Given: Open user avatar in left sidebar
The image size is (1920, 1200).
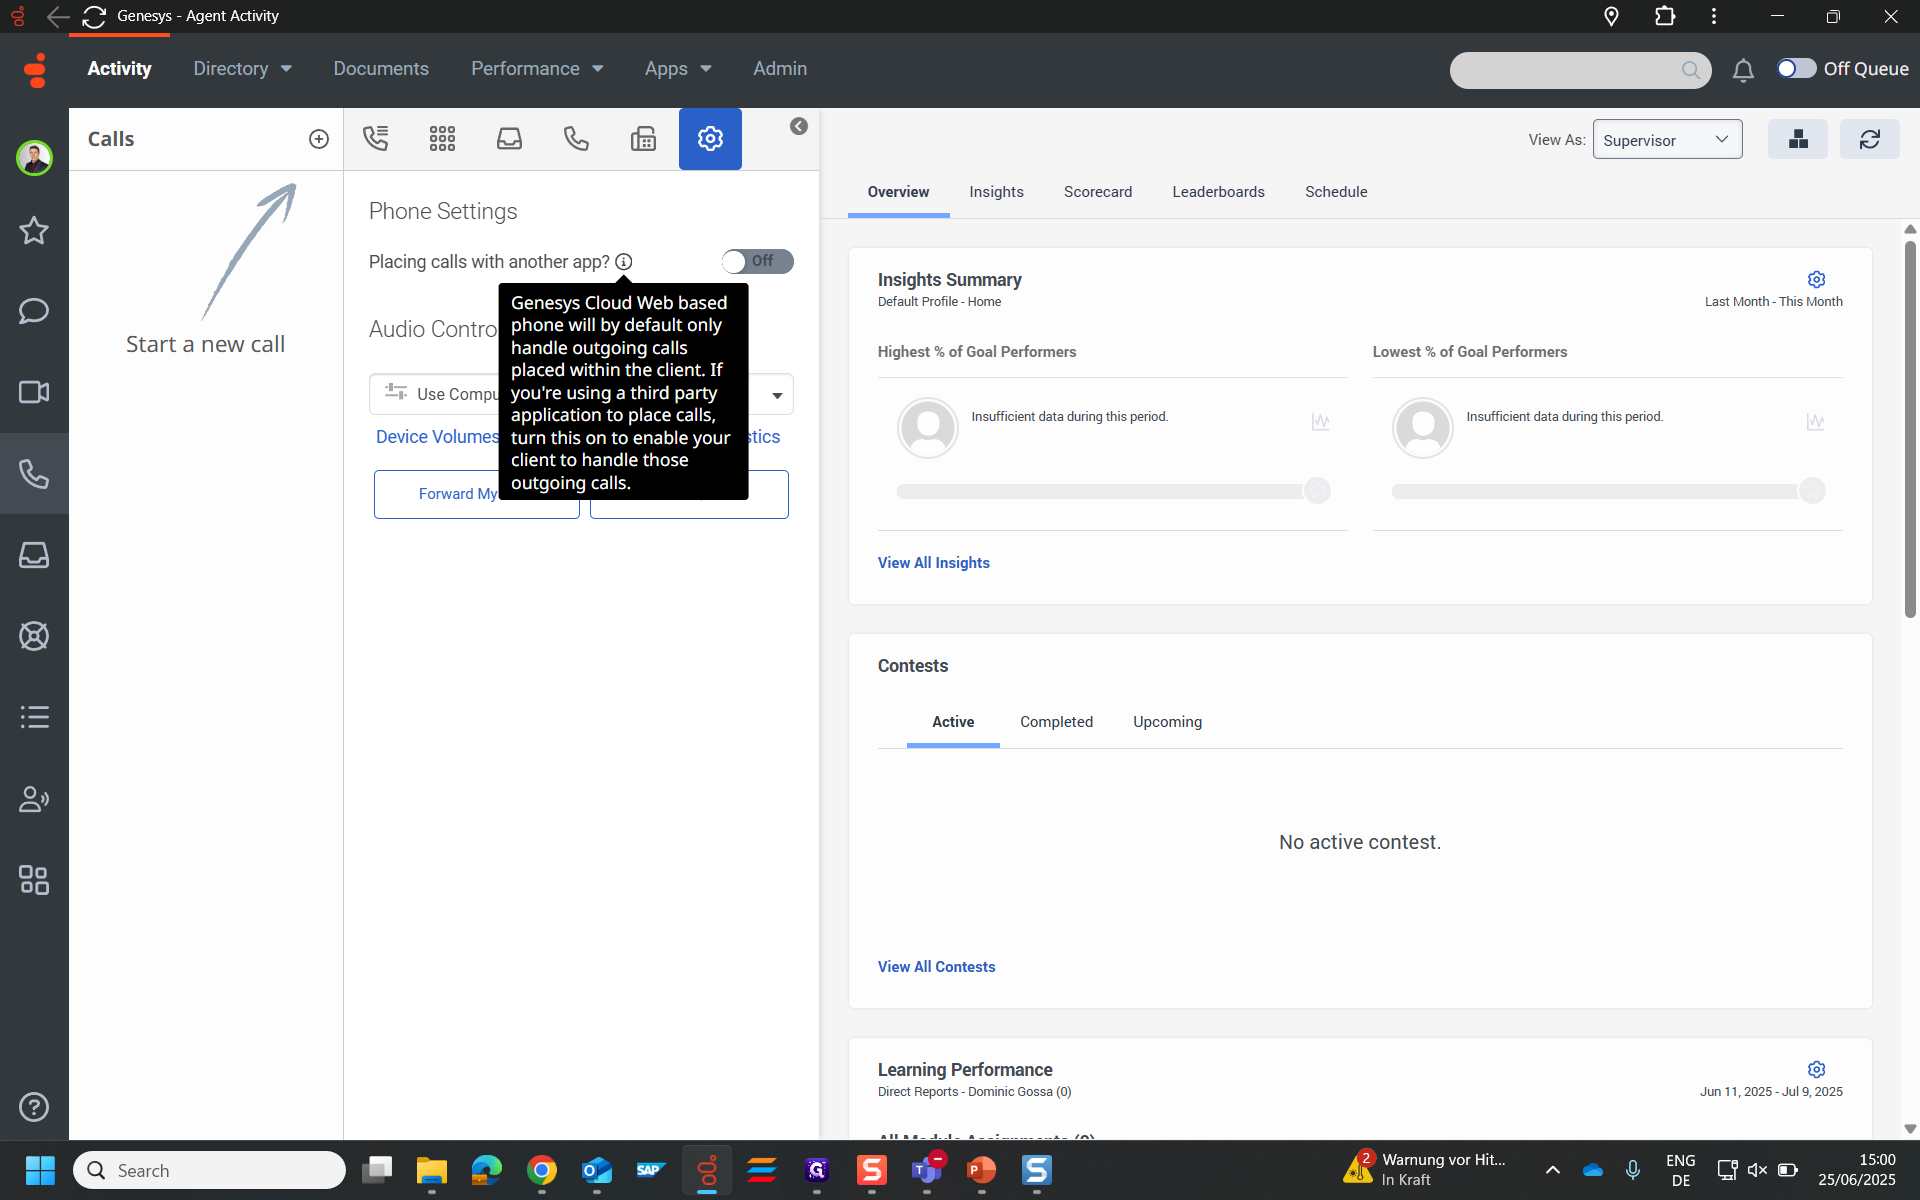Looking at the screenshot, I should (34, 158).
